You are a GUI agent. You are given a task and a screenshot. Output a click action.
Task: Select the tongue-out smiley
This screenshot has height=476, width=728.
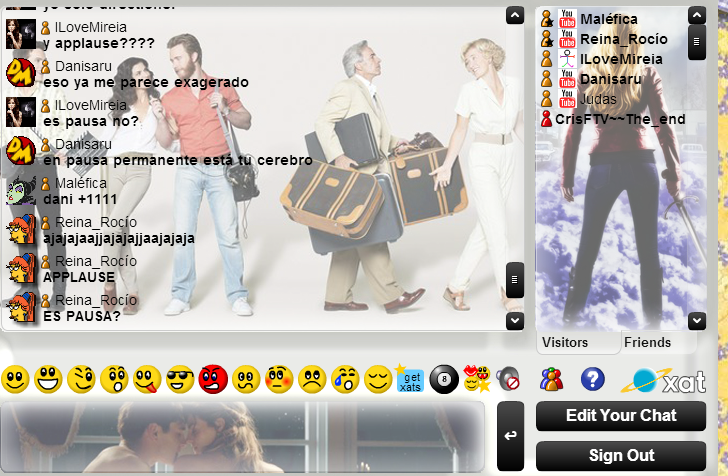(x=147, y=380)
